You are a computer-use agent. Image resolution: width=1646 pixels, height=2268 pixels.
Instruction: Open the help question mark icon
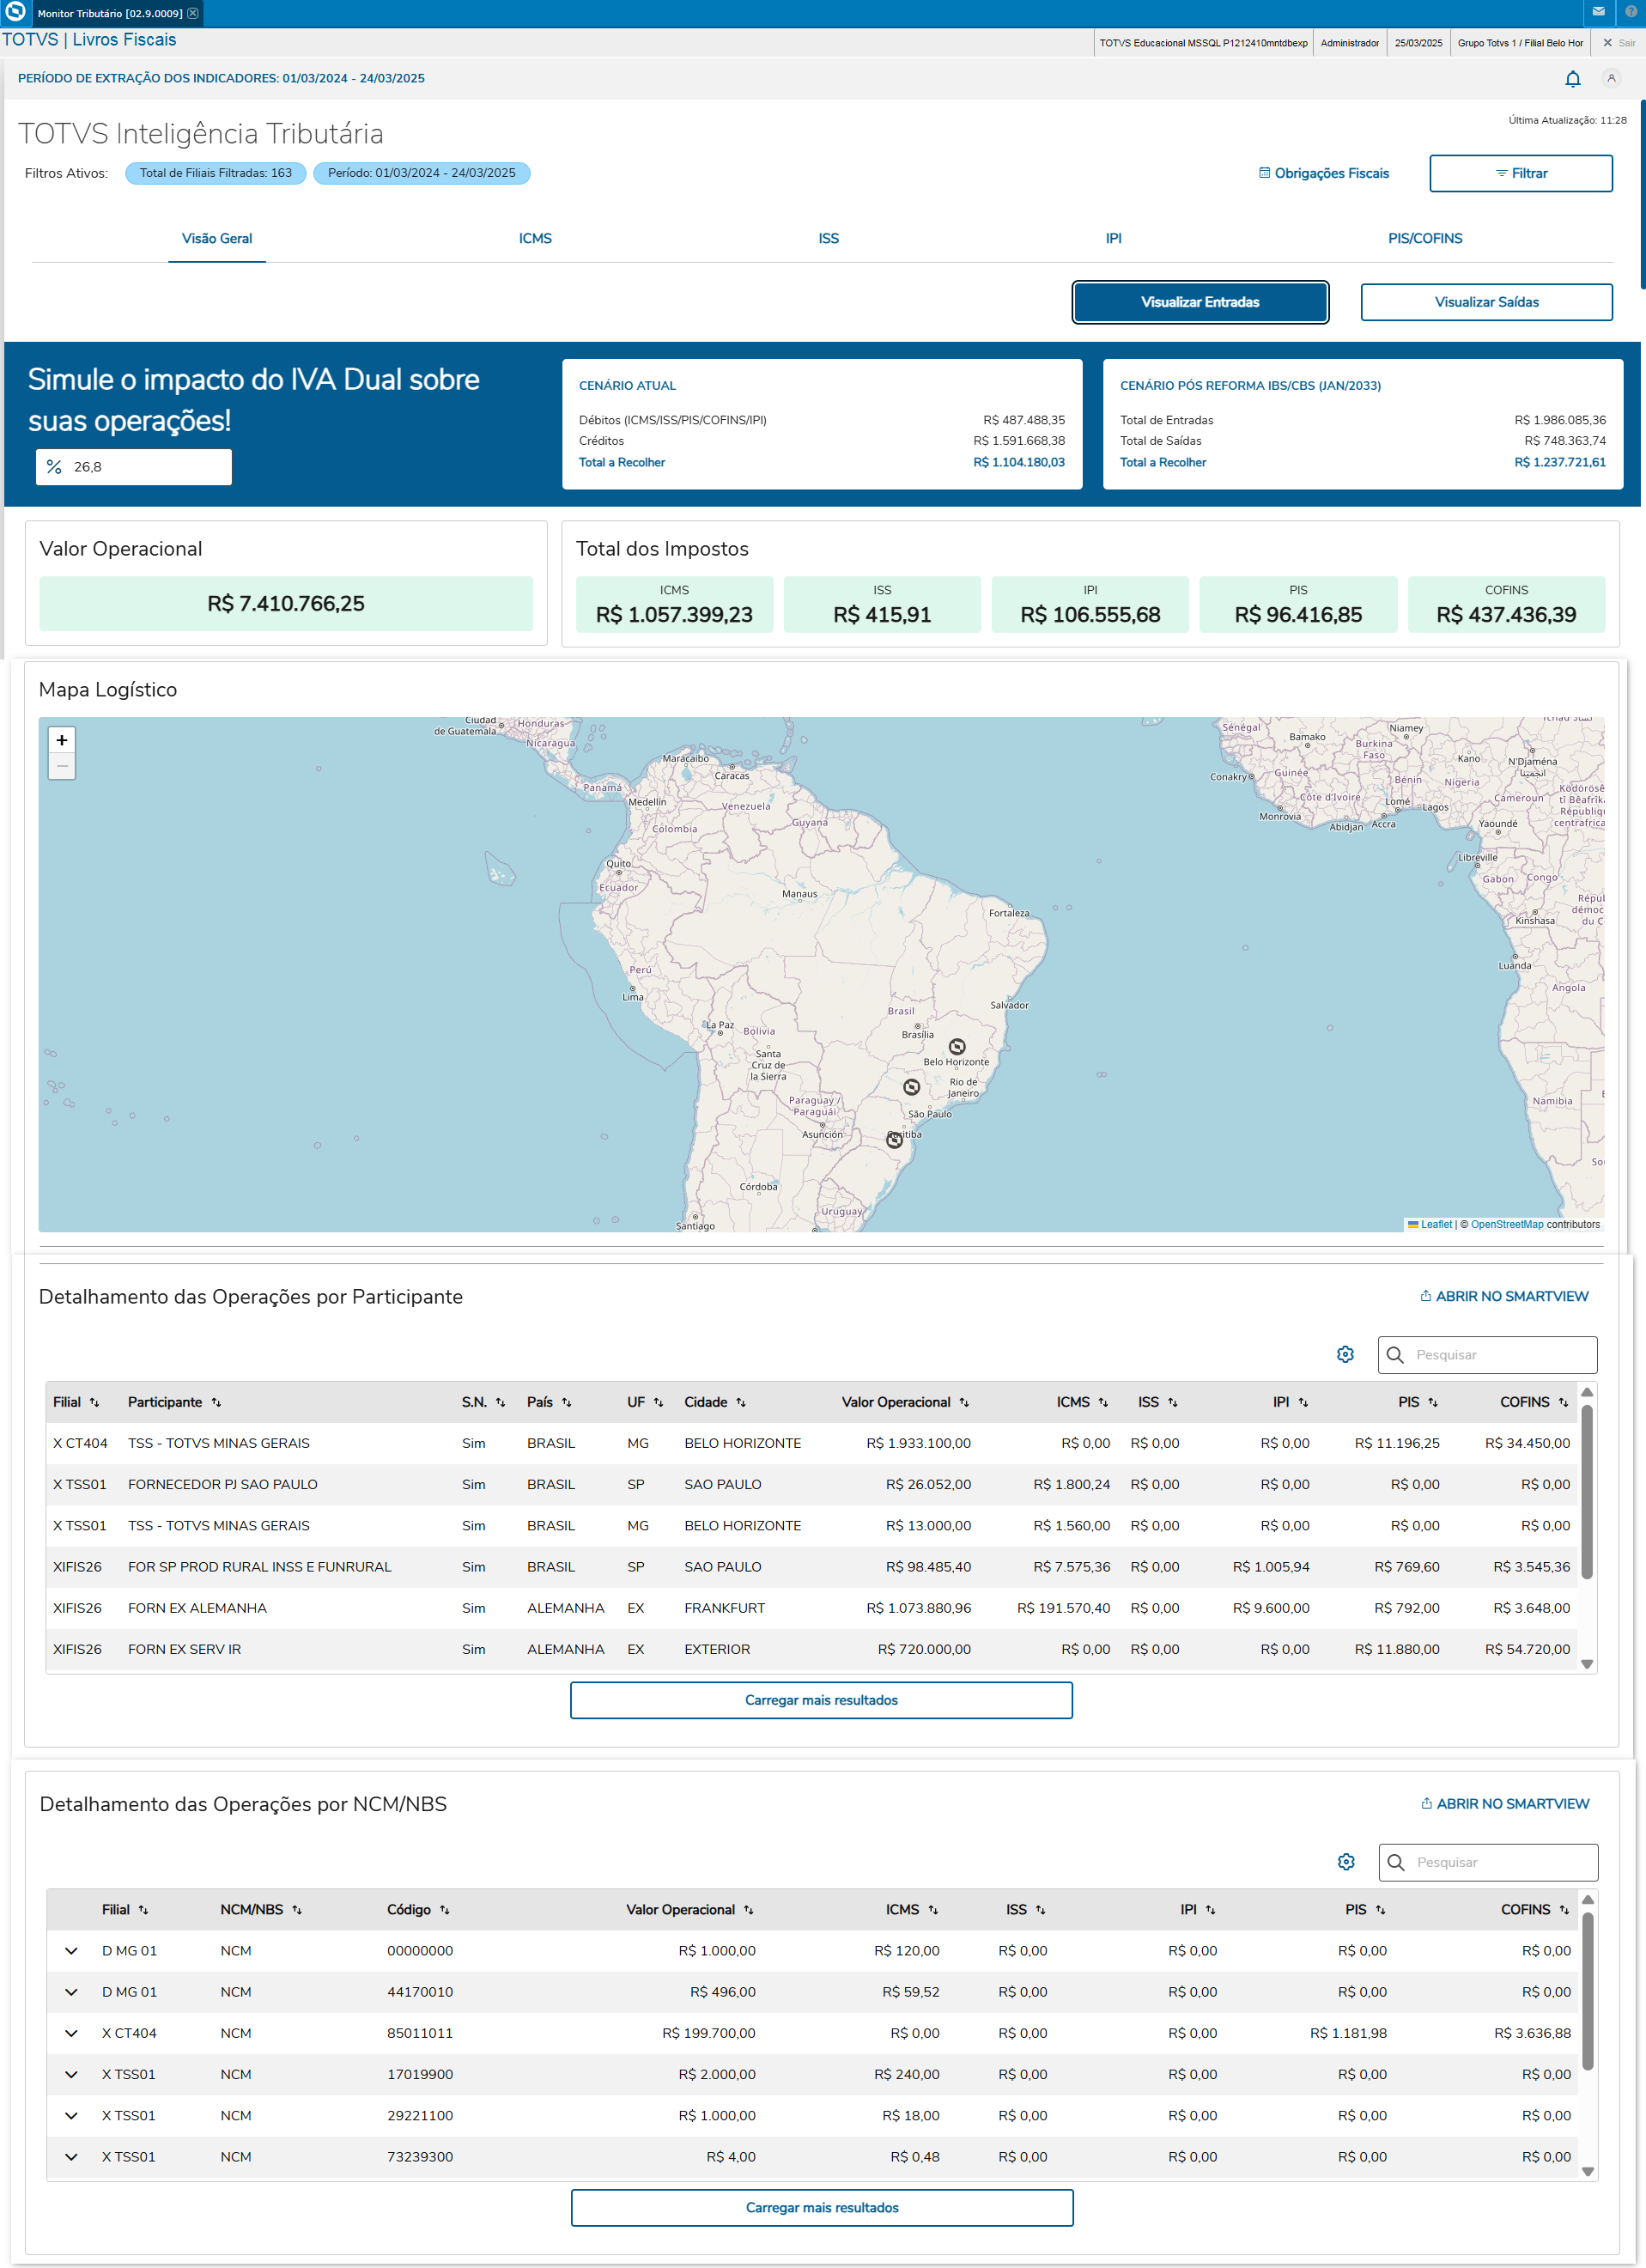[x=1631, y=12]
